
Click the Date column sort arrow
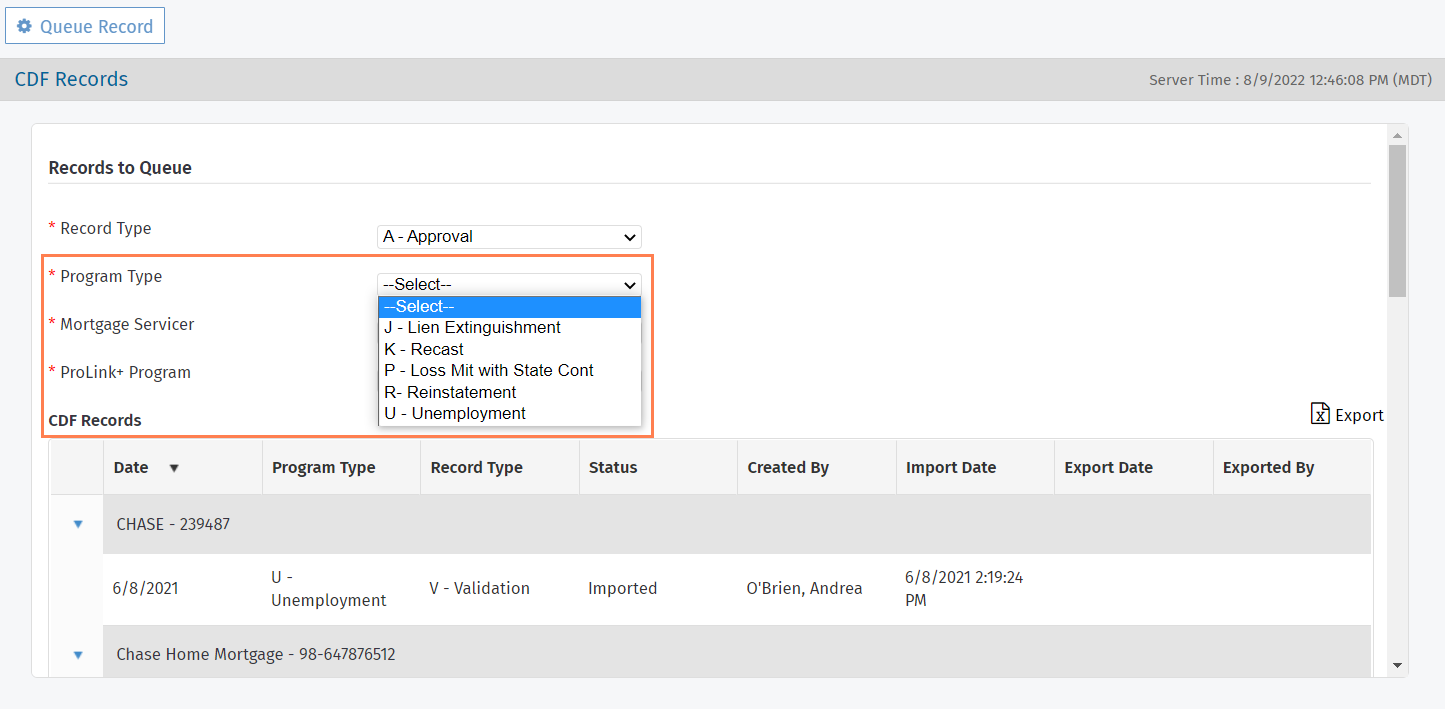(x=174, y=468)
